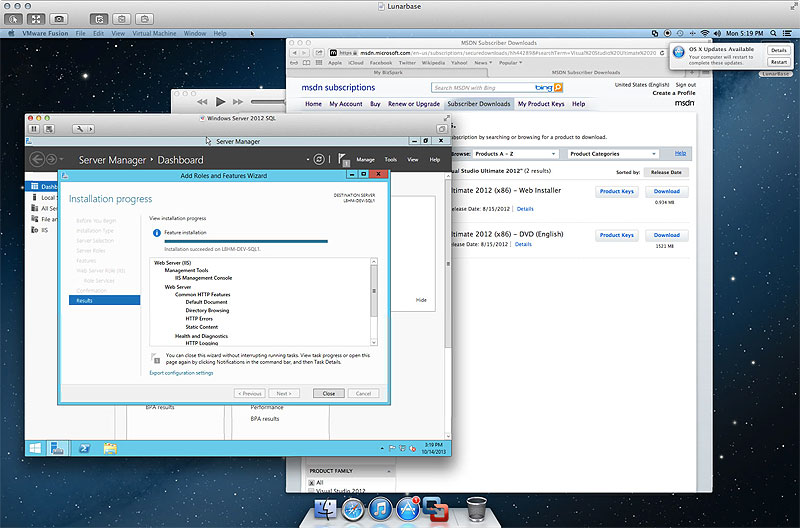Open VM settings via the wrench icon
The height and width of the screenshot is (528, 800).
coord(80,129)
